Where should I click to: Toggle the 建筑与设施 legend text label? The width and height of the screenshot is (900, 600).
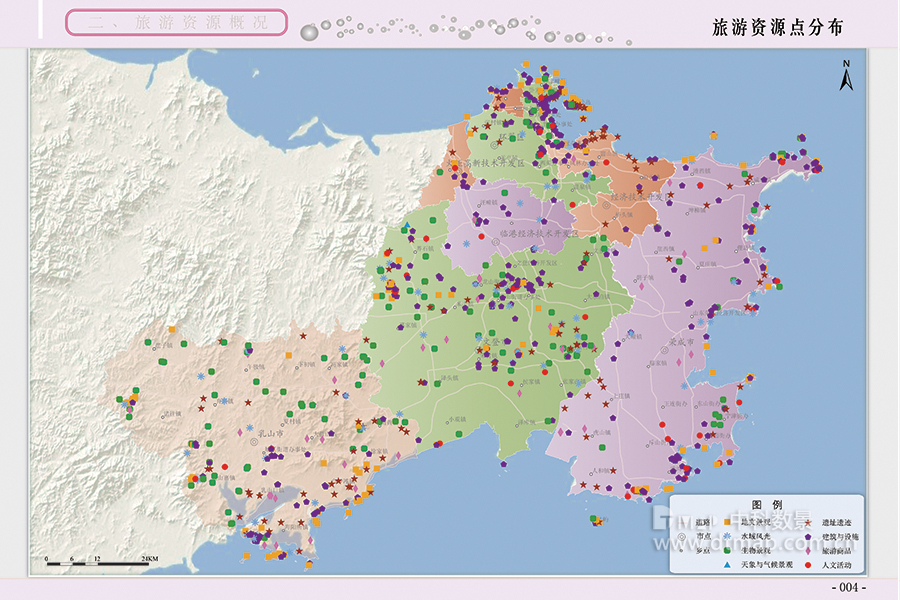point(841,536)
